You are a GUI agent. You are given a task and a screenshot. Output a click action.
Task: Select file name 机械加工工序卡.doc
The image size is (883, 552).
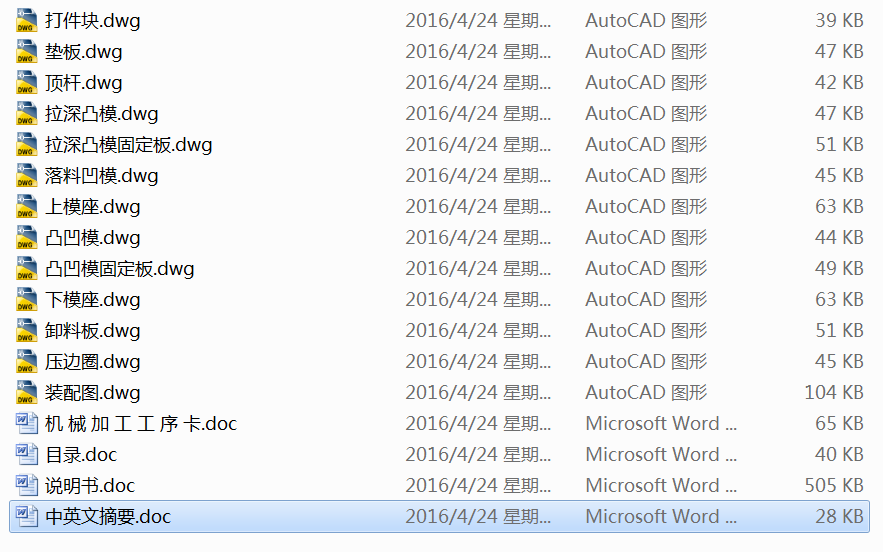141,424
